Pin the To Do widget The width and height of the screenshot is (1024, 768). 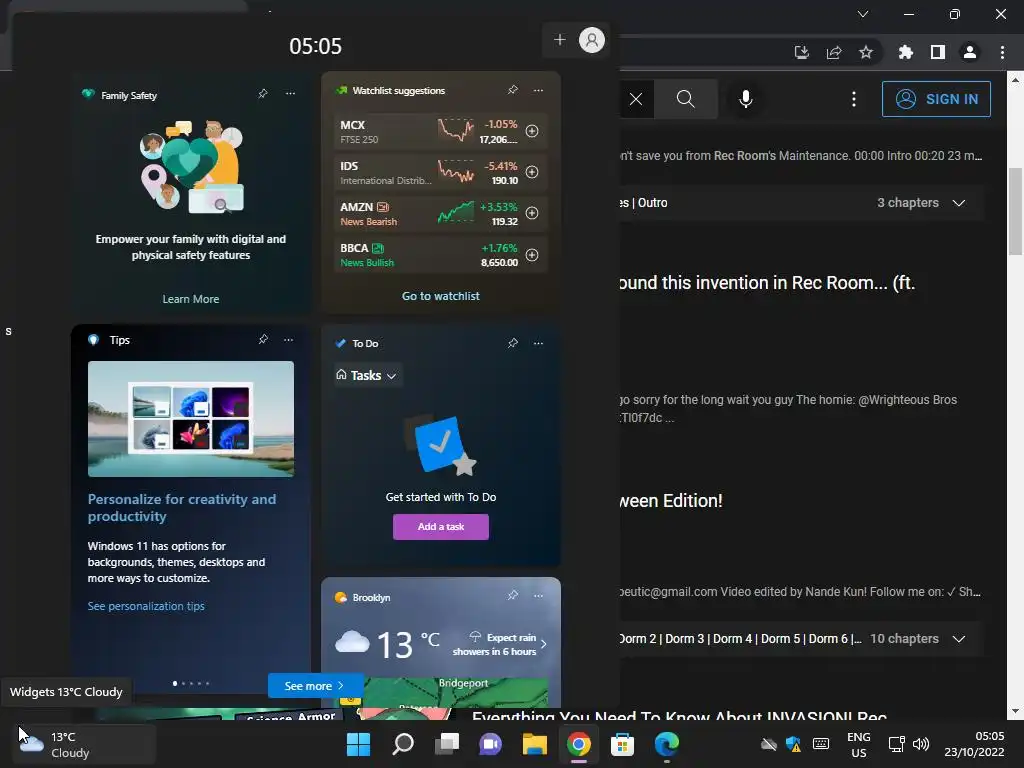point(513,343)
